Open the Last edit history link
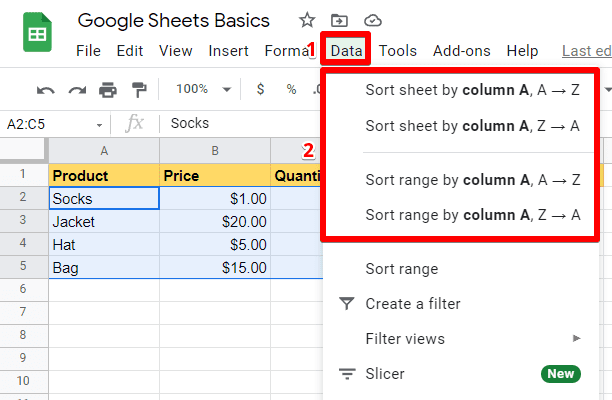 coord(586,51)
